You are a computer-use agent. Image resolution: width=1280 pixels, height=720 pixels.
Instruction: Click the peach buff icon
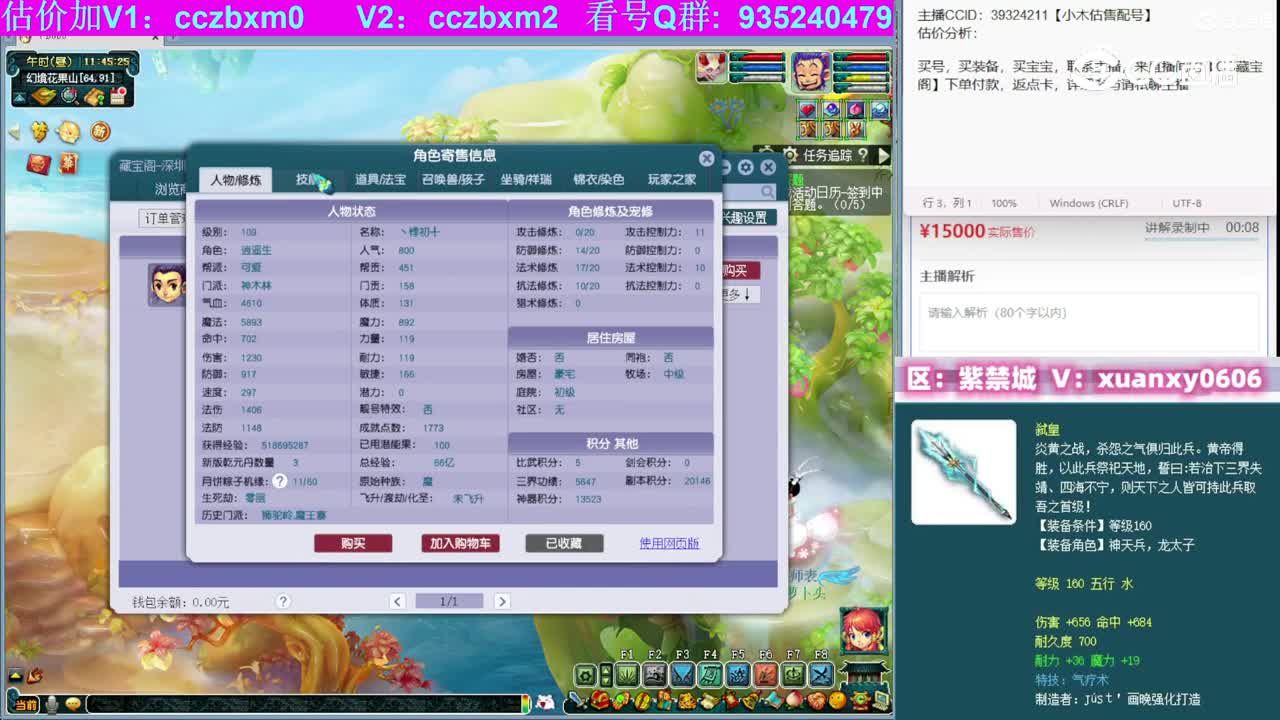pyautogui.click(x=856, y=109)
